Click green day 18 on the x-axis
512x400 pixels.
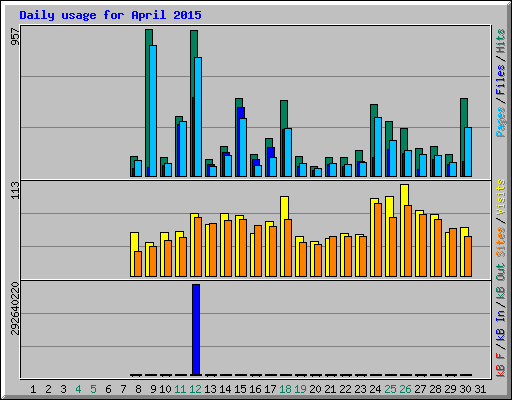285,389
